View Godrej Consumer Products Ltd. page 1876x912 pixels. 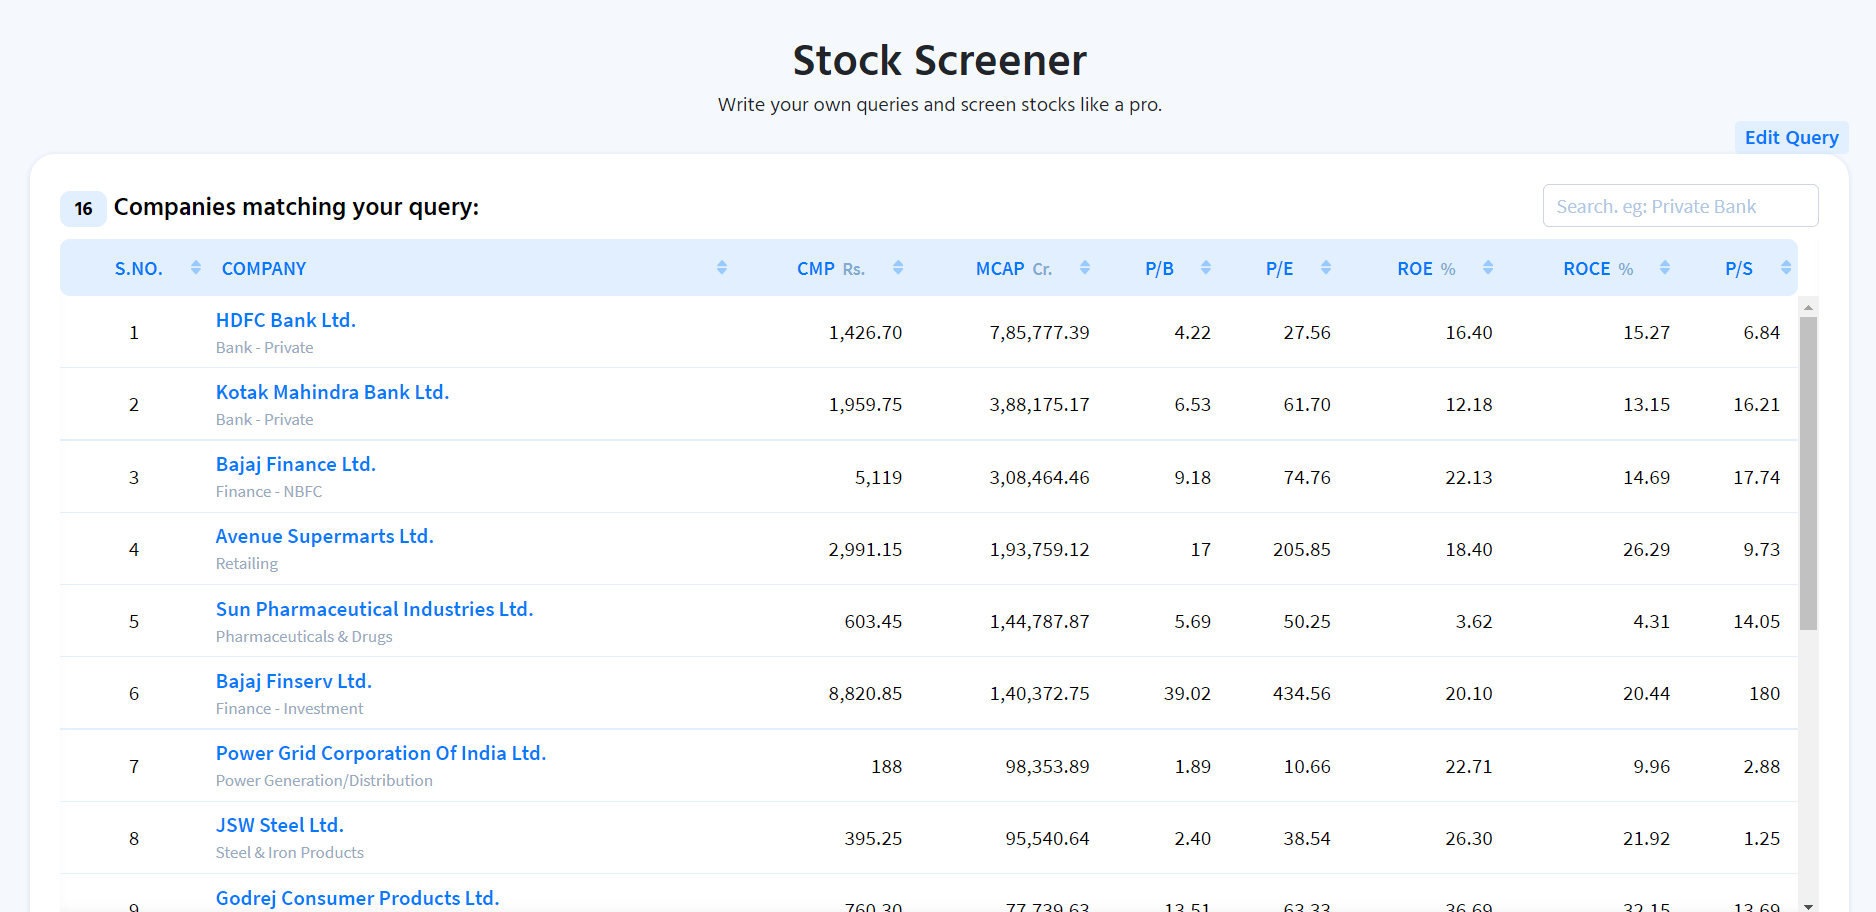pyautogui.click(x=357, y=897)
